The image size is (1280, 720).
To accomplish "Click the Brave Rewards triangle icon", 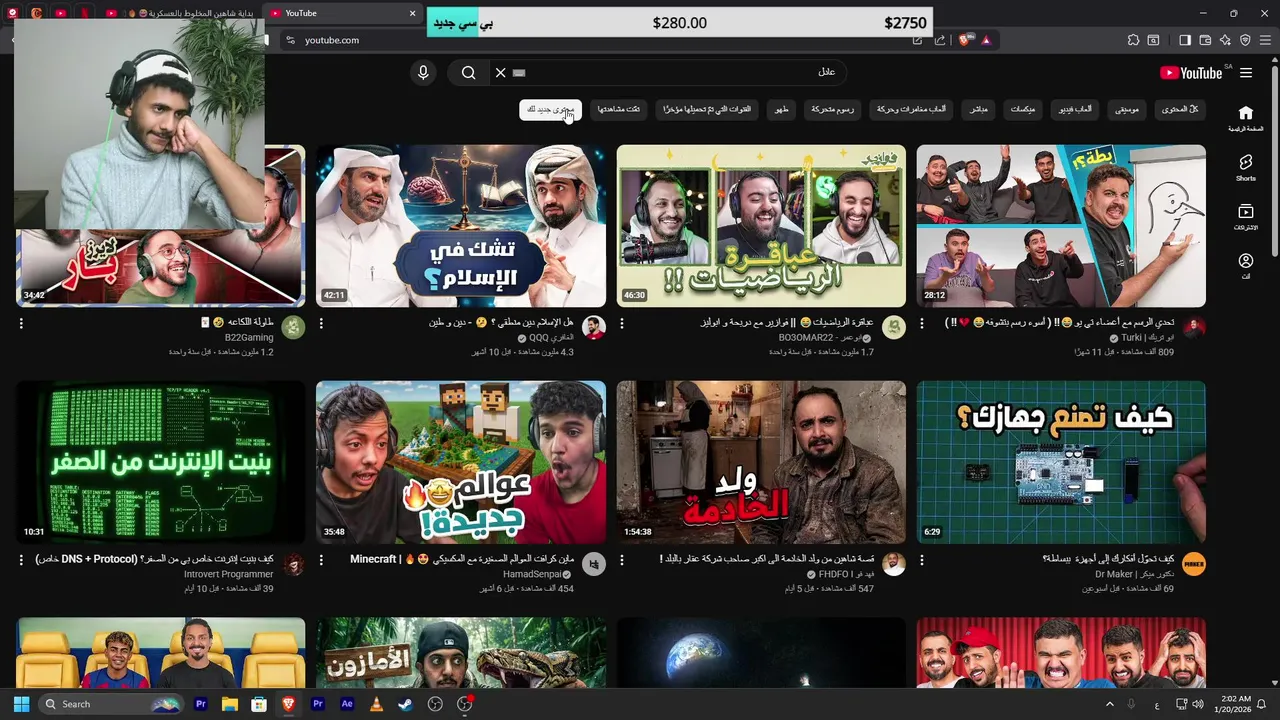I will point(986,40).
